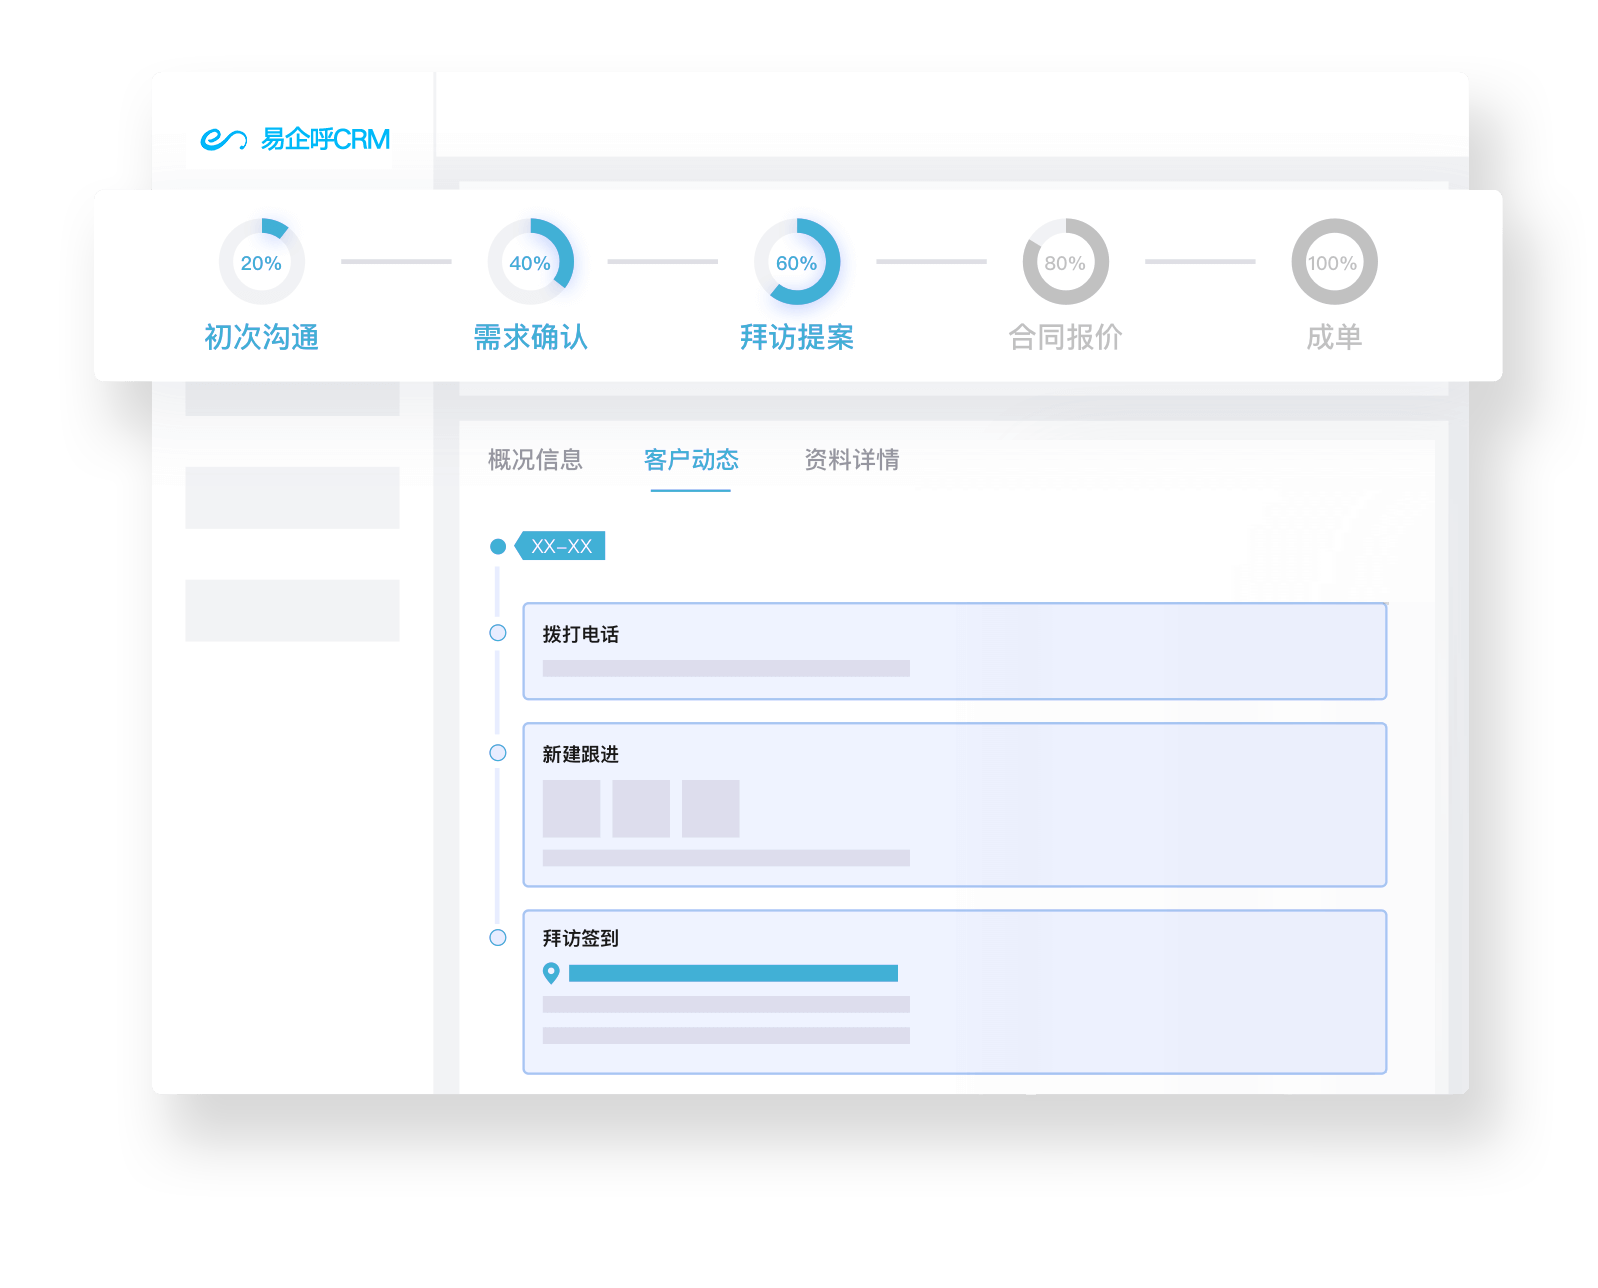Click the 初次沟通 stage label
Viewport: 1598px width, 1288px height.
[261, 338]
